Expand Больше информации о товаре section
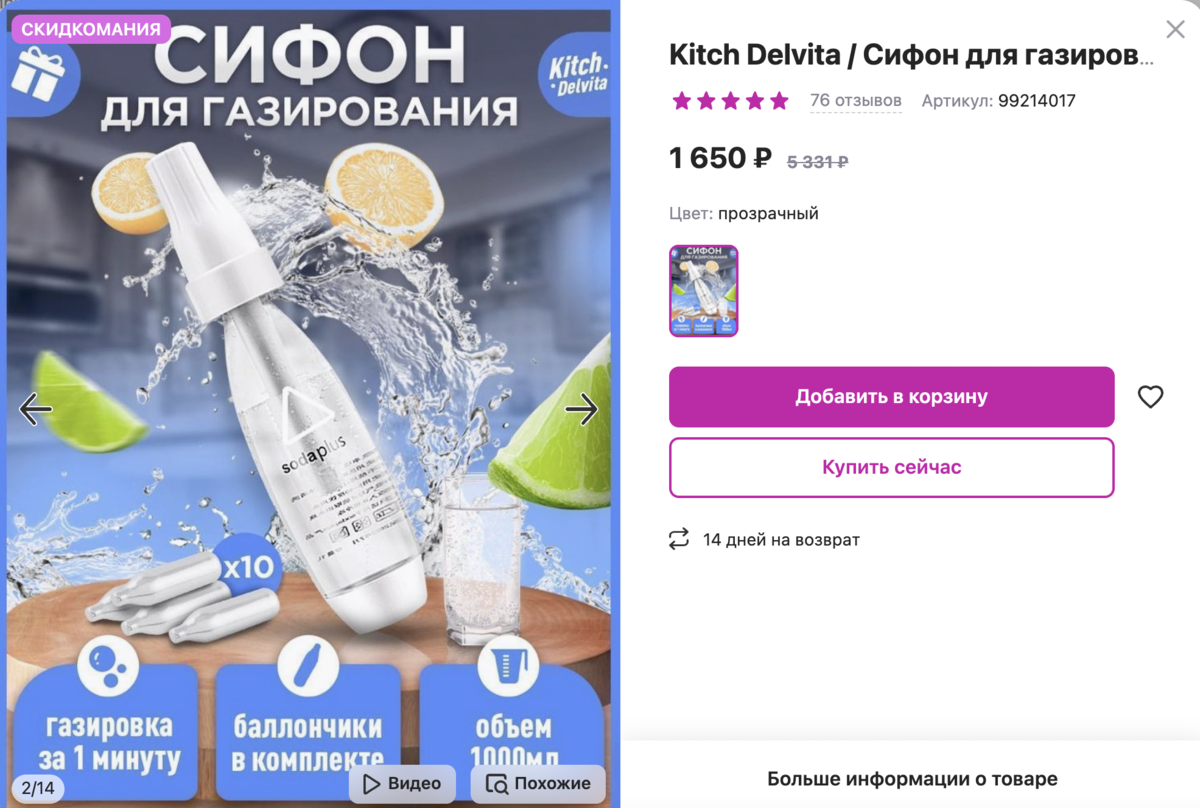The image size is (1200, 808). pyautogui.click(x=912, y=779)
